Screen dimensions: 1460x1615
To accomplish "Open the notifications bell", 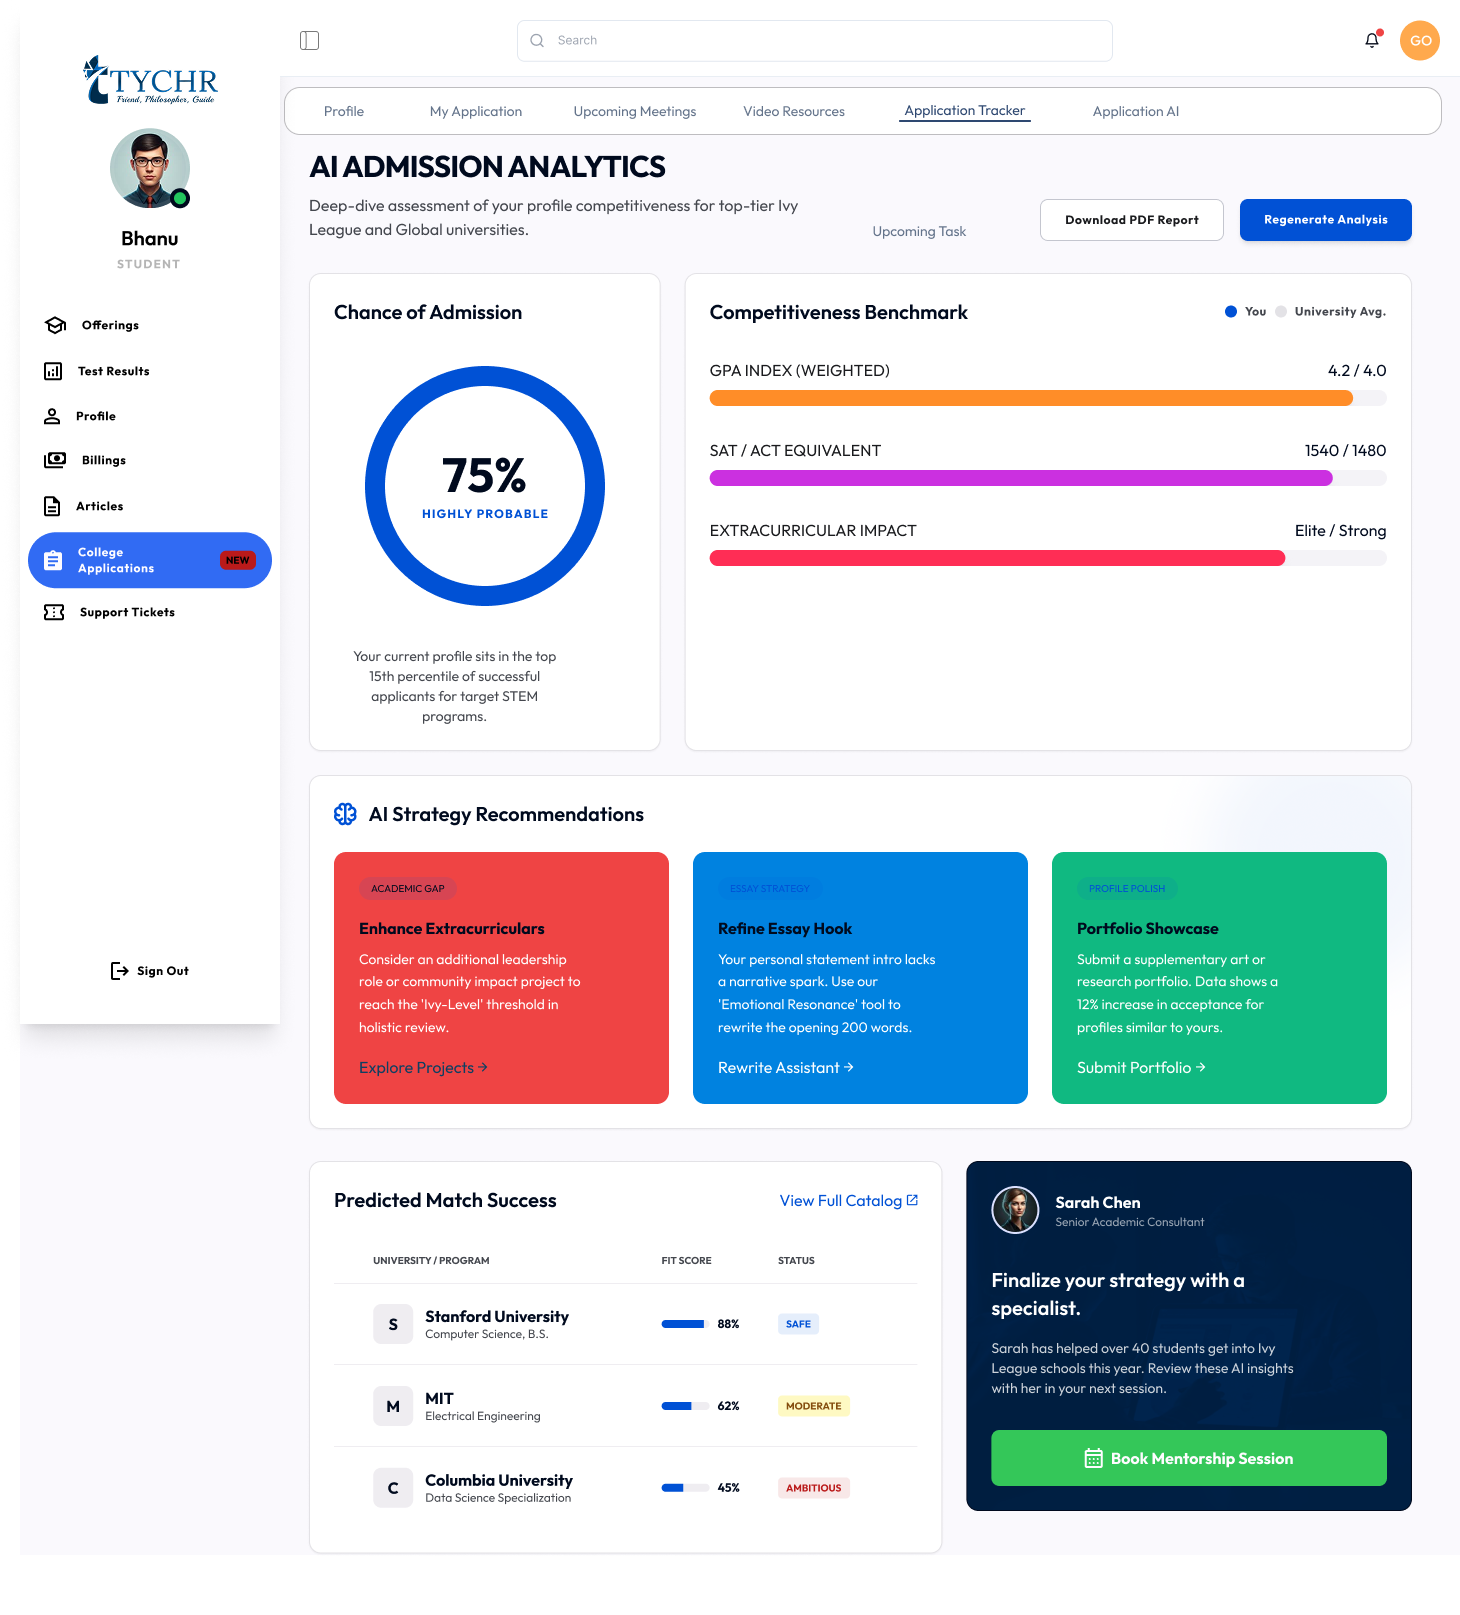I will pyautogui.click(x=1372, y=40).
